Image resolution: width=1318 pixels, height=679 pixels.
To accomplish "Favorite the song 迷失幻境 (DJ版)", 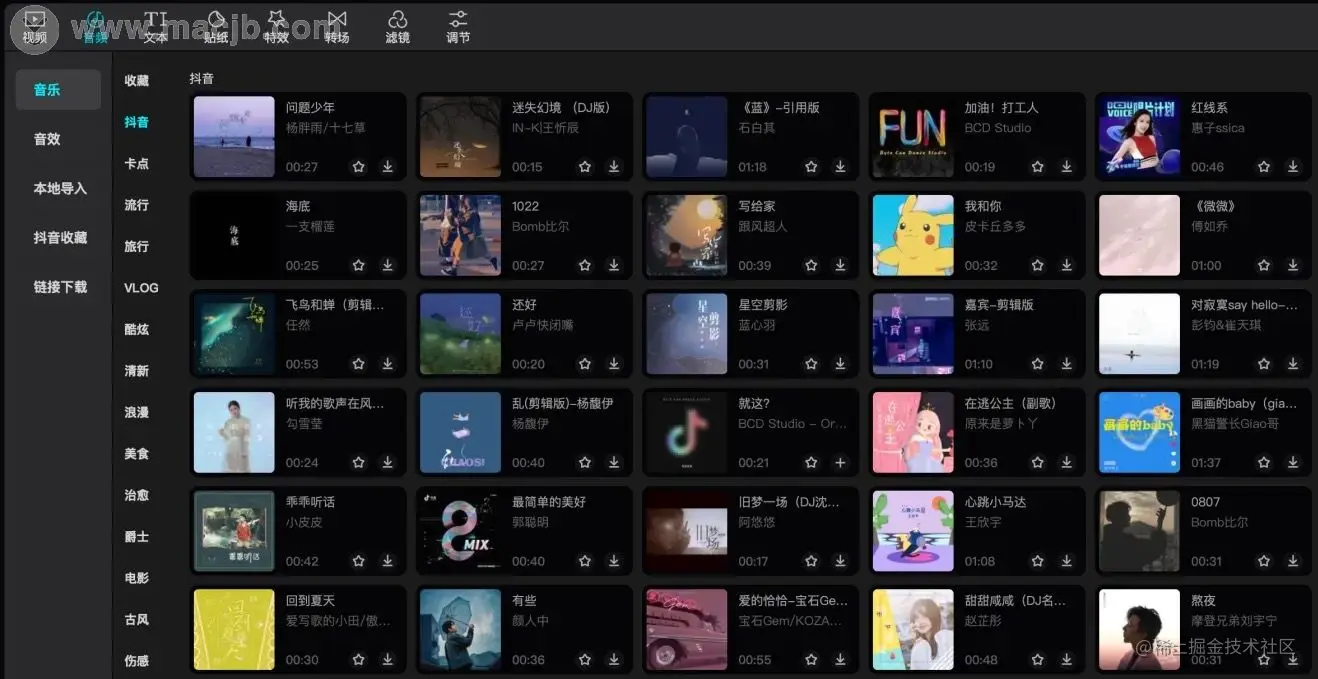I will pyautogui.click(x=585, y=167).
